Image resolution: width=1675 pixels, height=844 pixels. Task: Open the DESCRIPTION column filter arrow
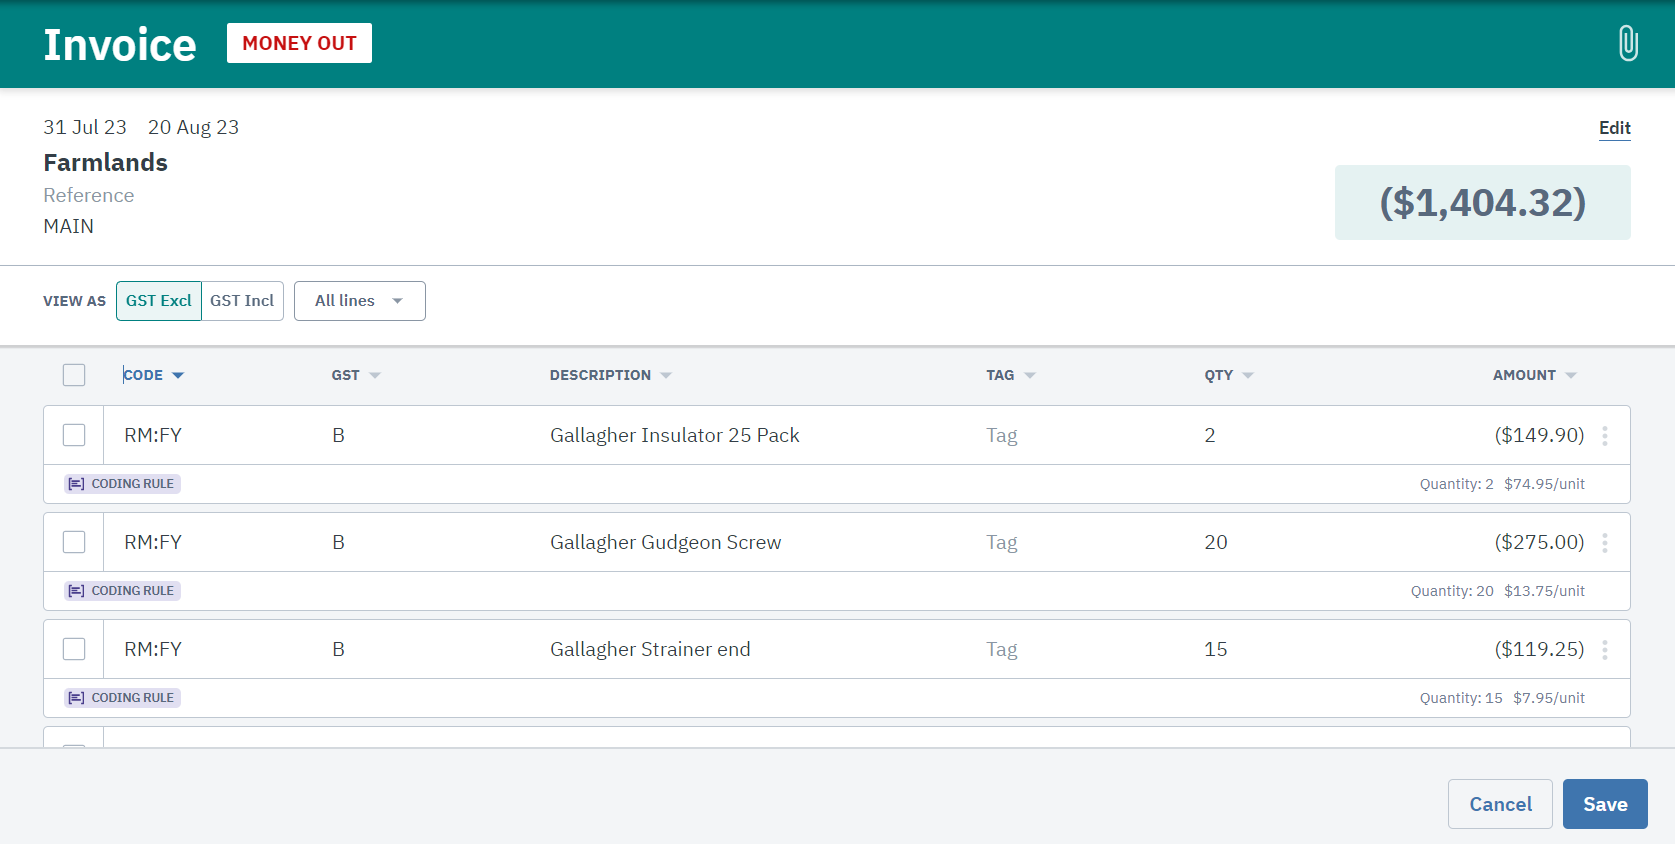click(x=666, y=376)
